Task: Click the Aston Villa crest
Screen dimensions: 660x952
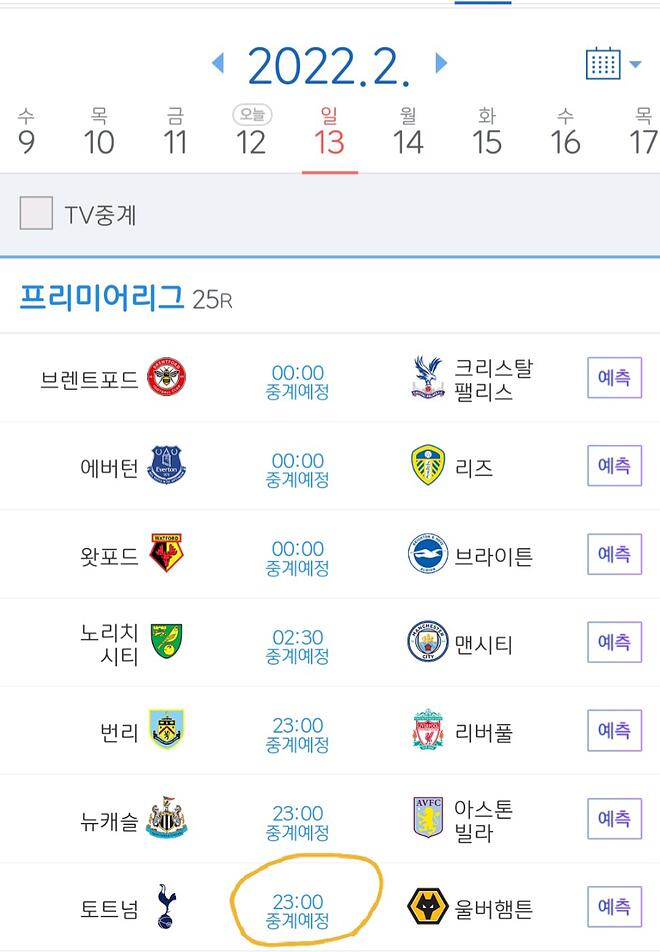Action: coord(428,818)
